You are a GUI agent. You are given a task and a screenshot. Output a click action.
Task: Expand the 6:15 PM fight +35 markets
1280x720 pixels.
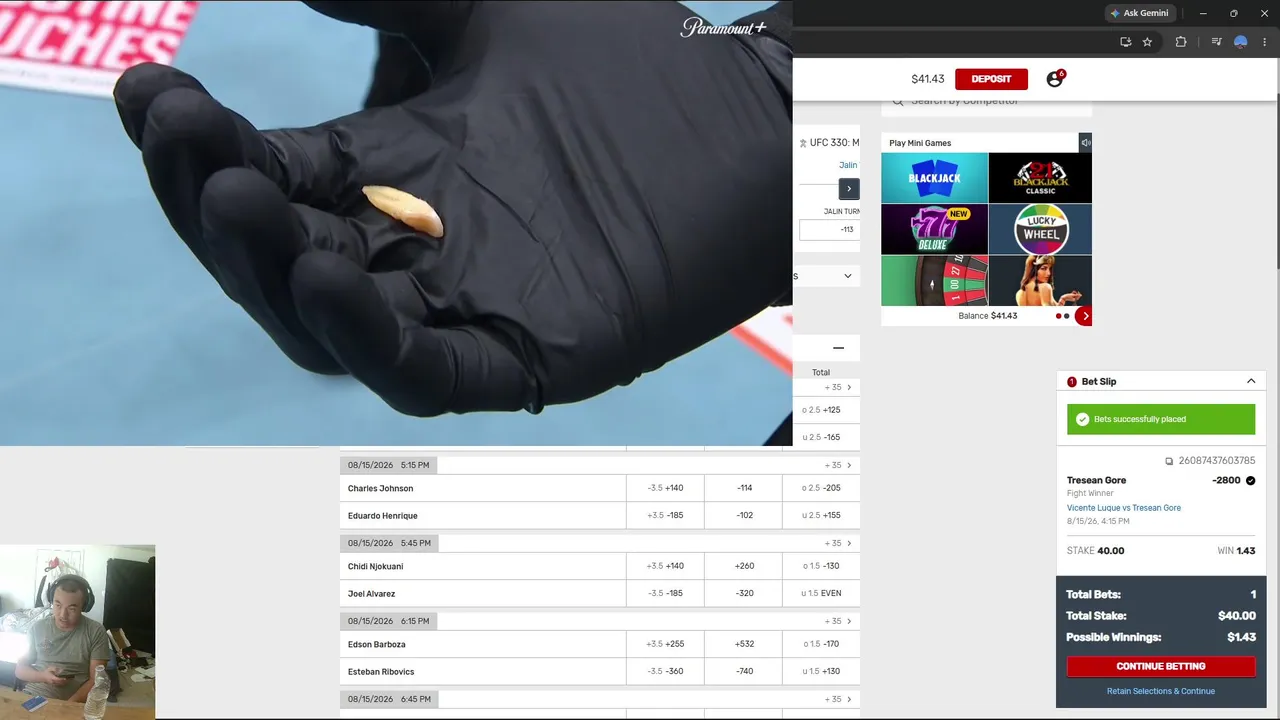(x=838, y=621)
